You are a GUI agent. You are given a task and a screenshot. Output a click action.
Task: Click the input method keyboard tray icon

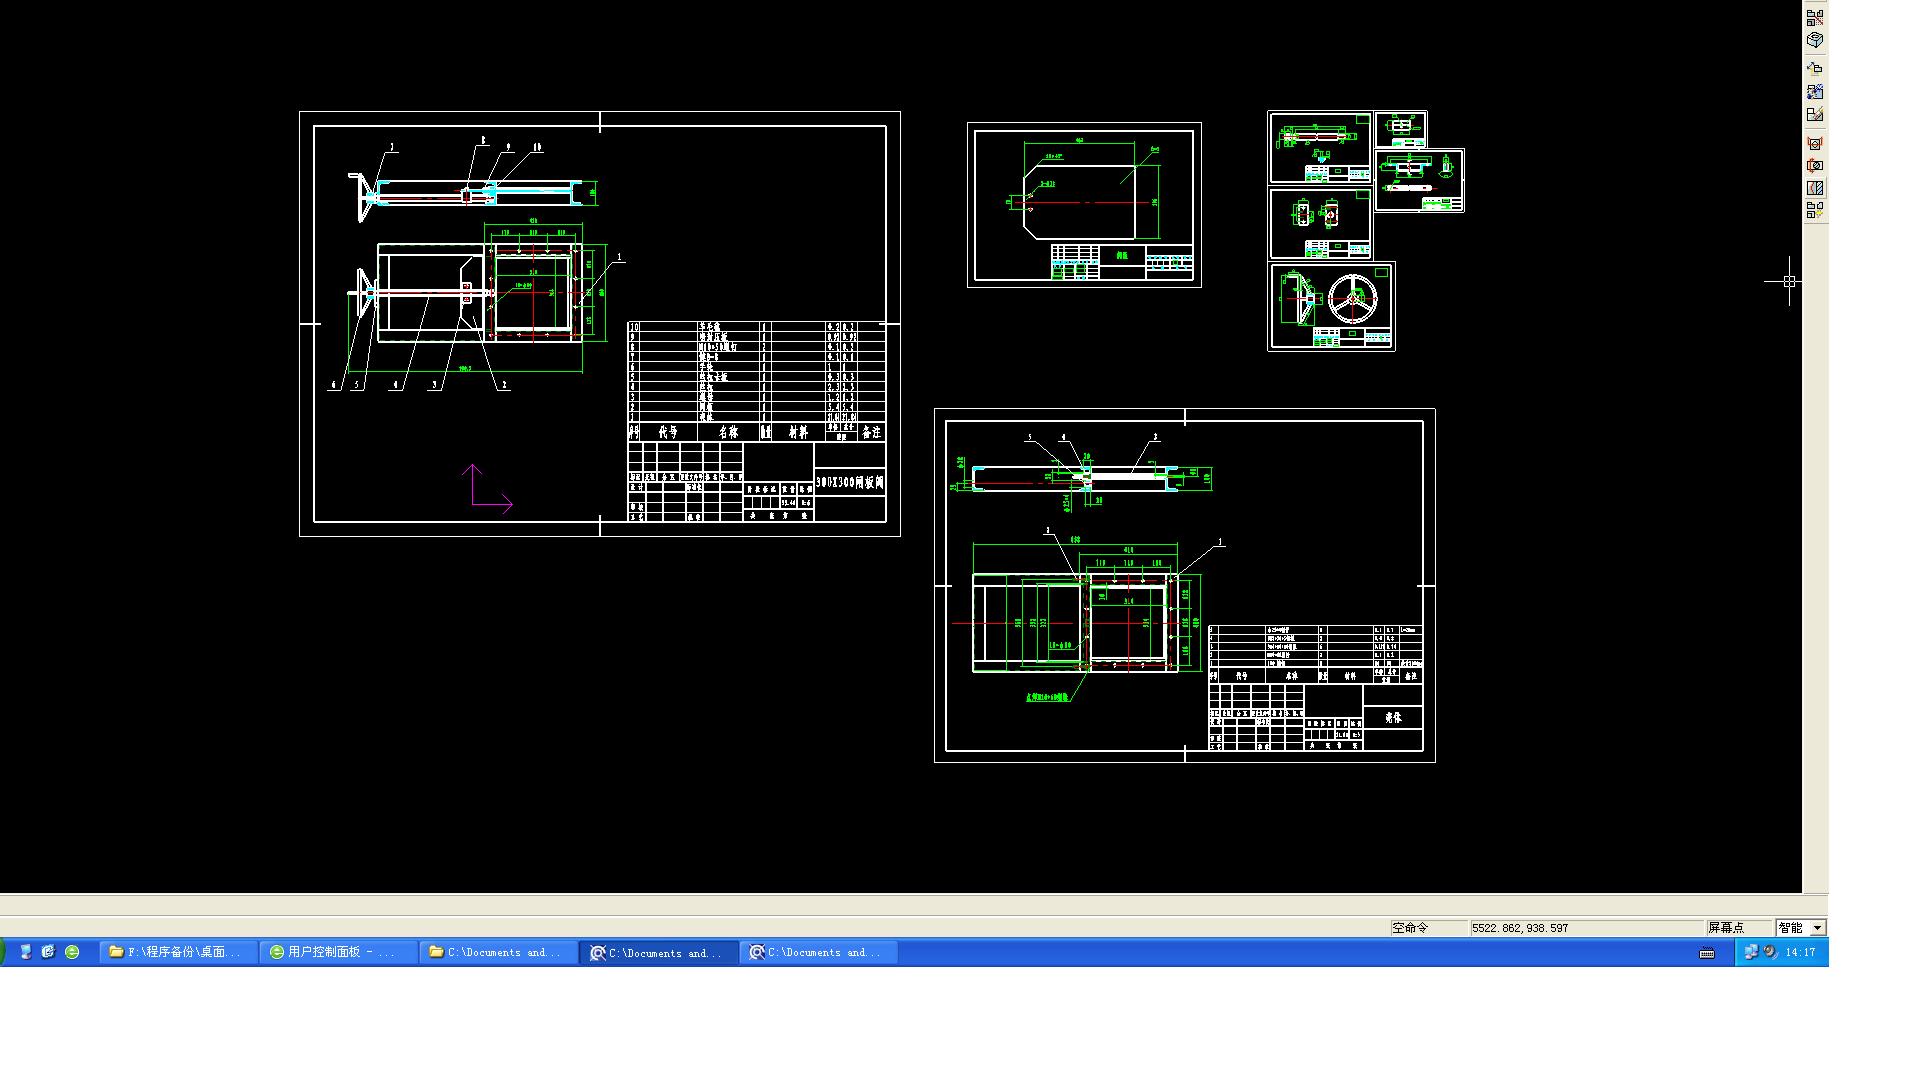pyautogui.click(x=1707, y=953)
